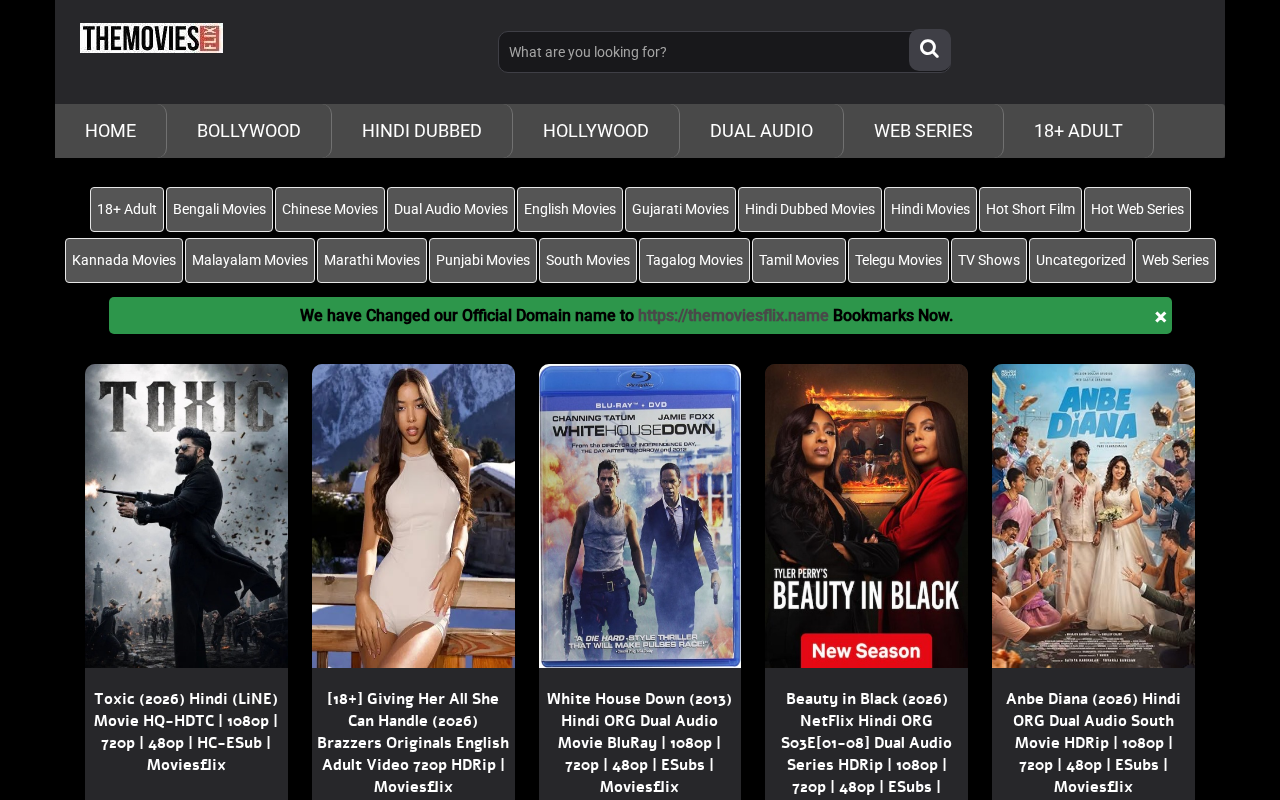Open the Bollywood menu
This screenshot has width=1280, height=800.
click(249, 131)
